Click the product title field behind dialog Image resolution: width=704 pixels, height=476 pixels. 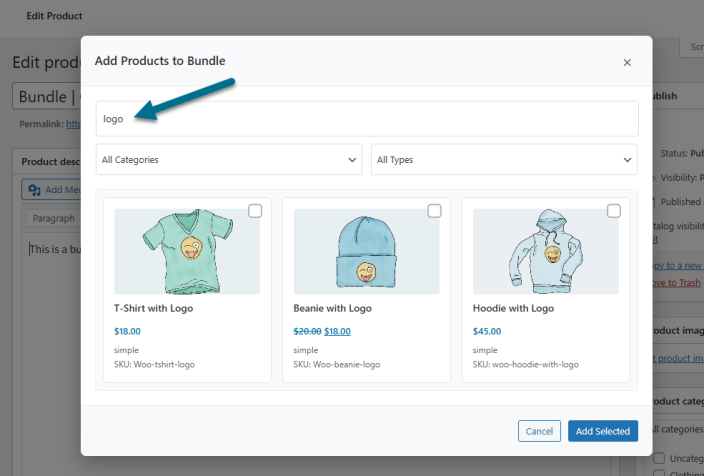click(x=46, y=97)
